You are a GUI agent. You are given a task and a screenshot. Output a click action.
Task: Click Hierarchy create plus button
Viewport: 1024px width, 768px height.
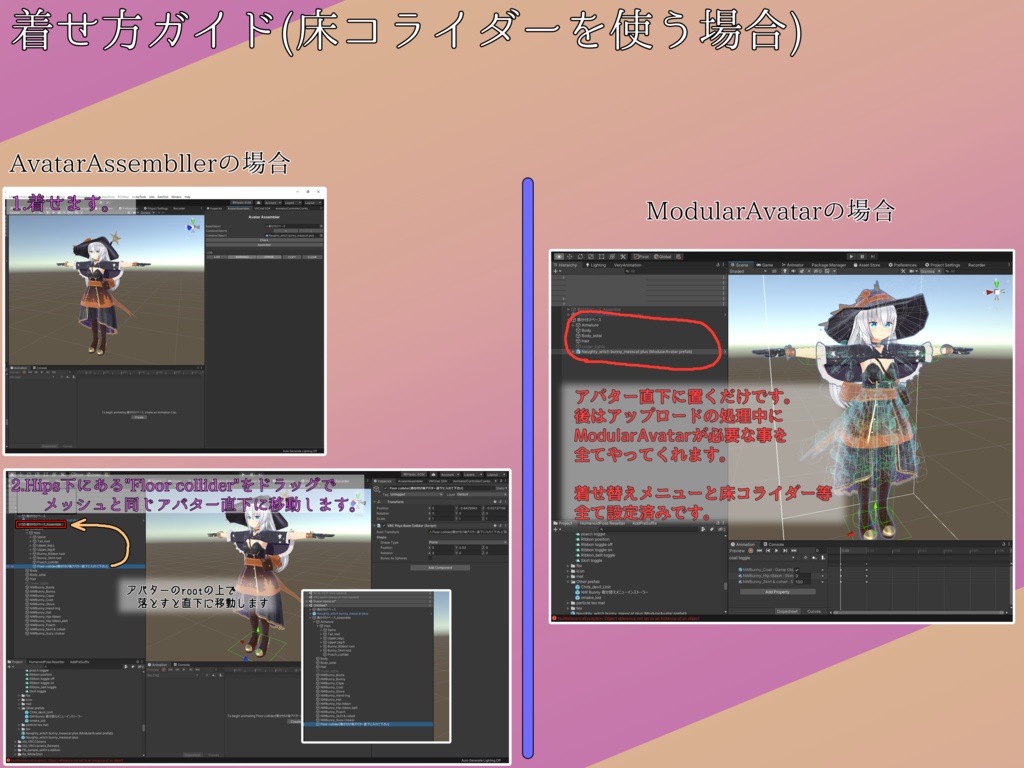pyautogui.click(x=556, y=271)
